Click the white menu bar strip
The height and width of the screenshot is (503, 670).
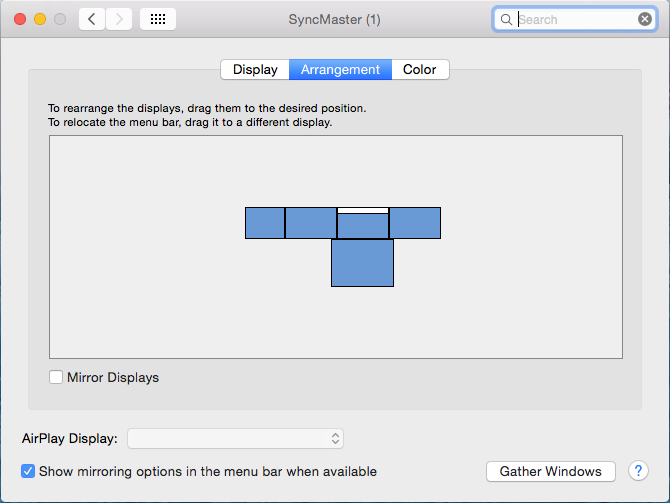(x=362, y=210)
